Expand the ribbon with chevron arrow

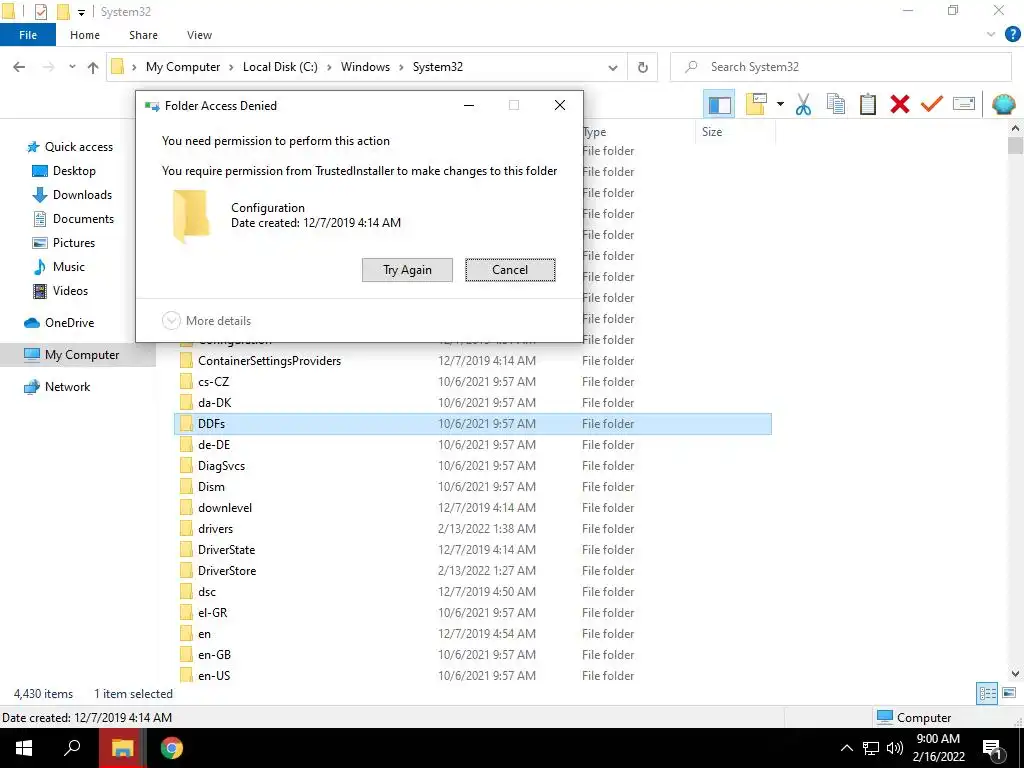point(991,35)
